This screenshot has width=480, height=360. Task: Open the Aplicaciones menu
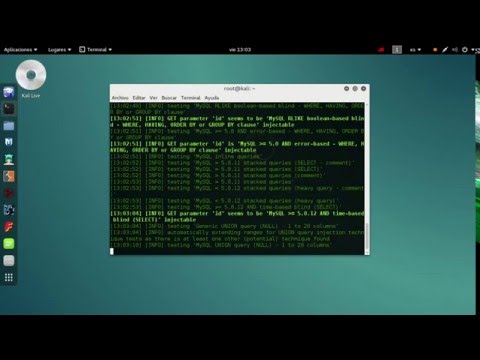(x=20, y=50)
